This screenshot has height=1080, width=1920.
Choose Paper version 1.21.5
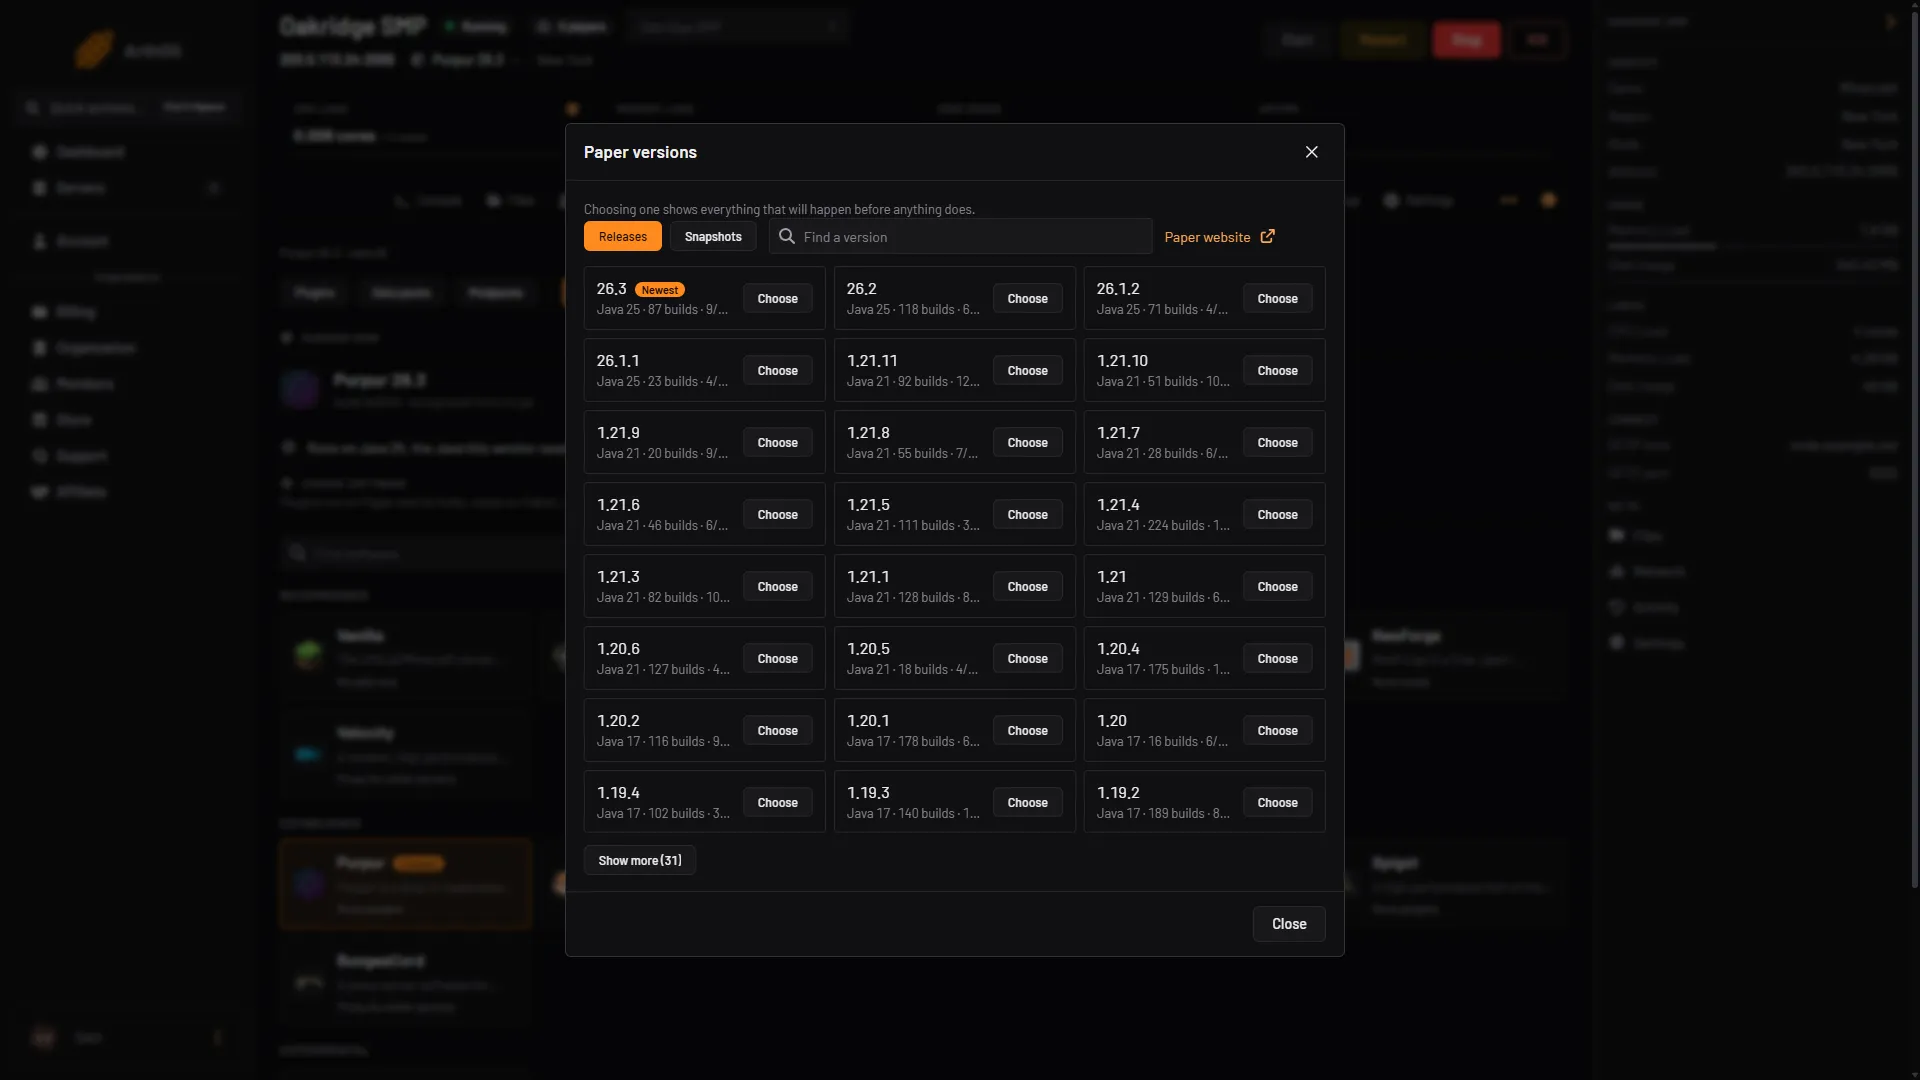[x=1028, y=515]
